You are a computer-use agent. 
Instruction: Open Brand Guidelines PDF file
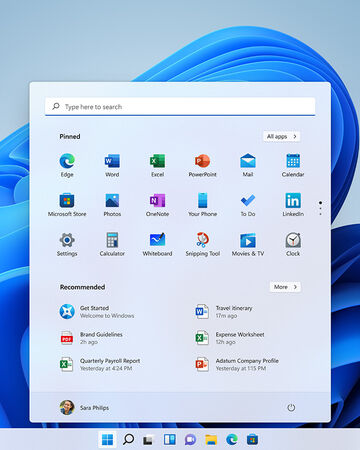click(x=91, y=338)
